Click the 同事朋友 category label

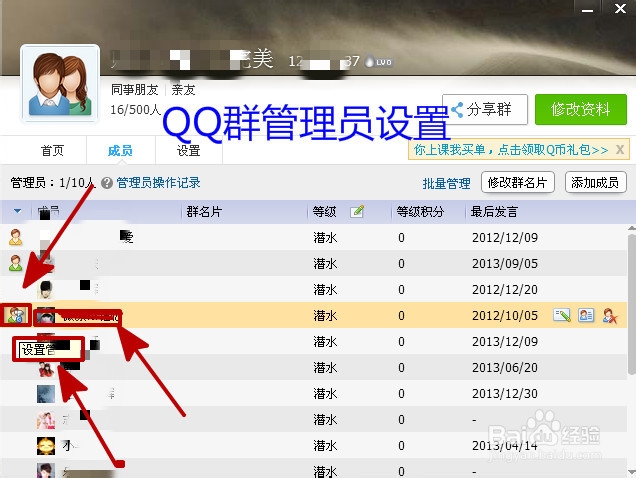coord(135,90)
